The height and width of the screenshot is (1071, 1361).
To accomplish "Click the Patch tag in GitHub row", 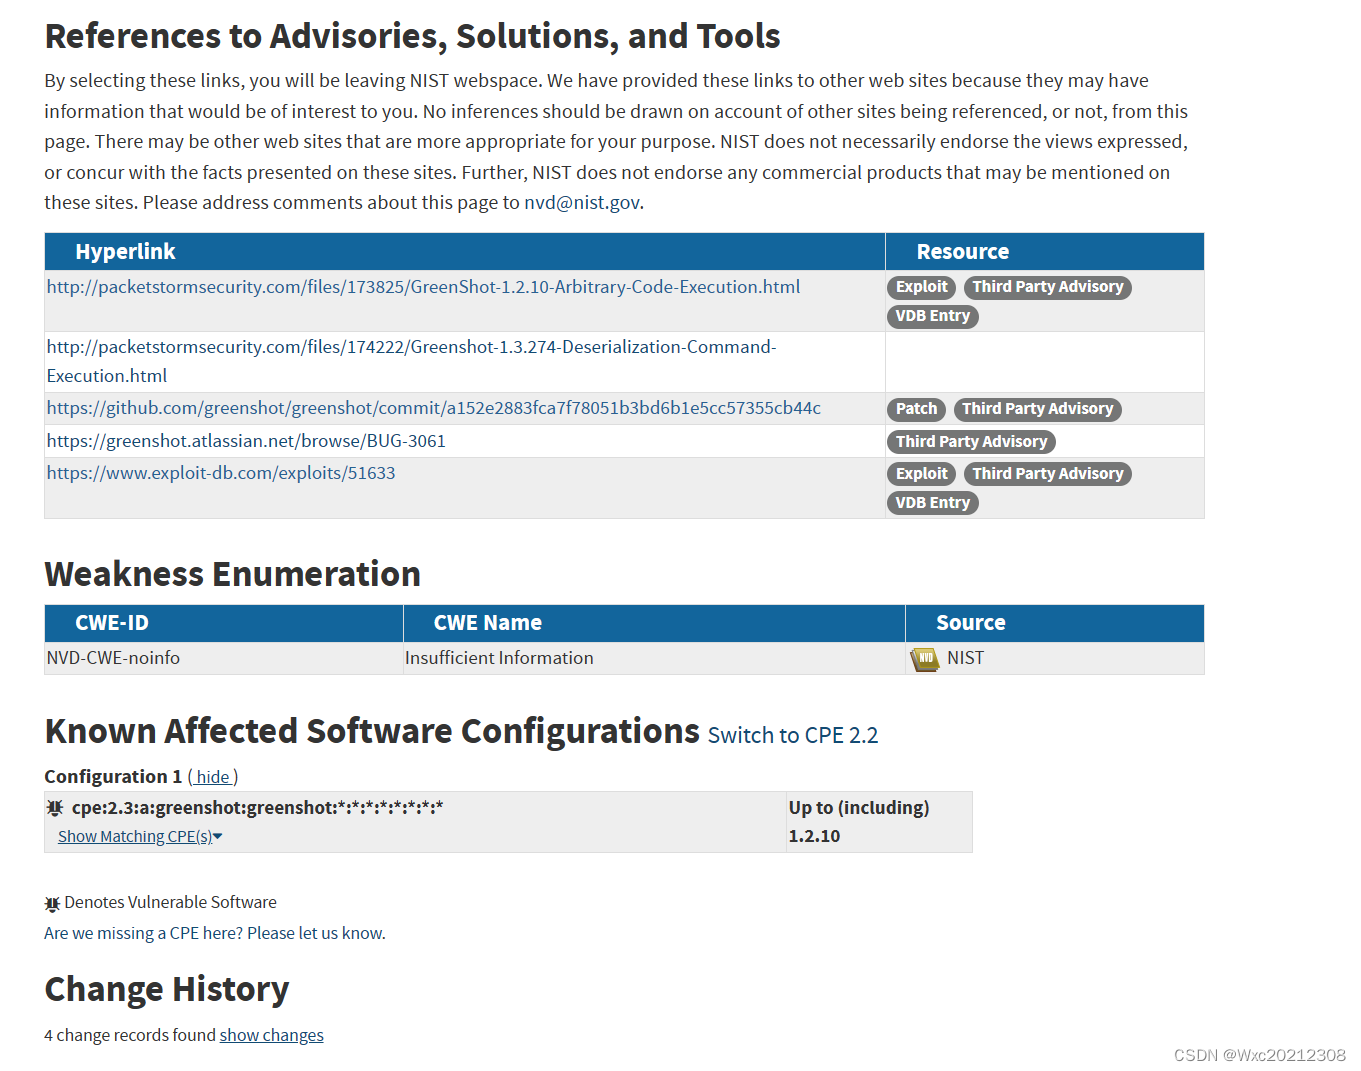I will pyautogui.click(x=916, y=409).
